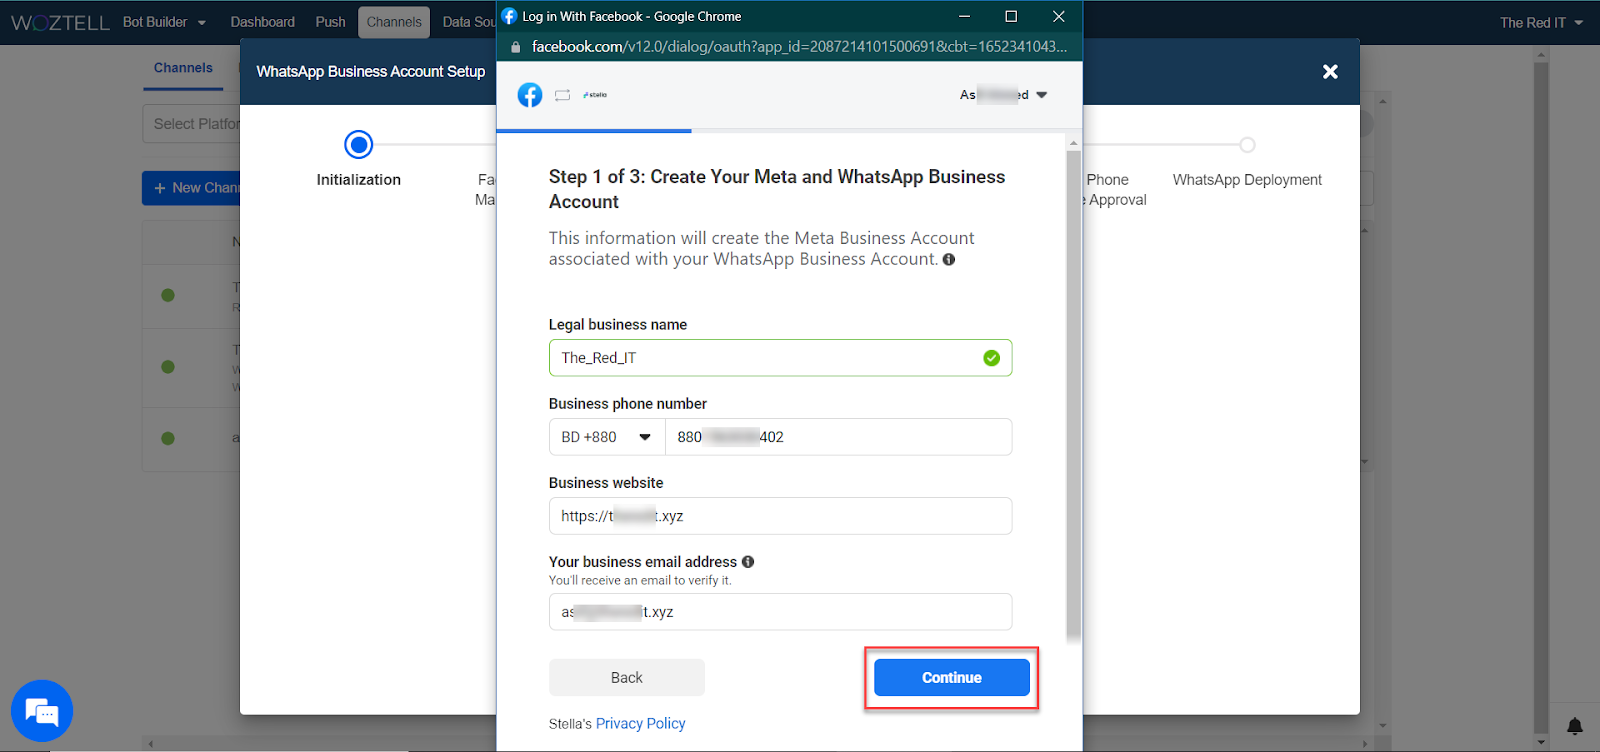
Task: Maximize the Log in With Facebook window
Action: pos(1011,16)
